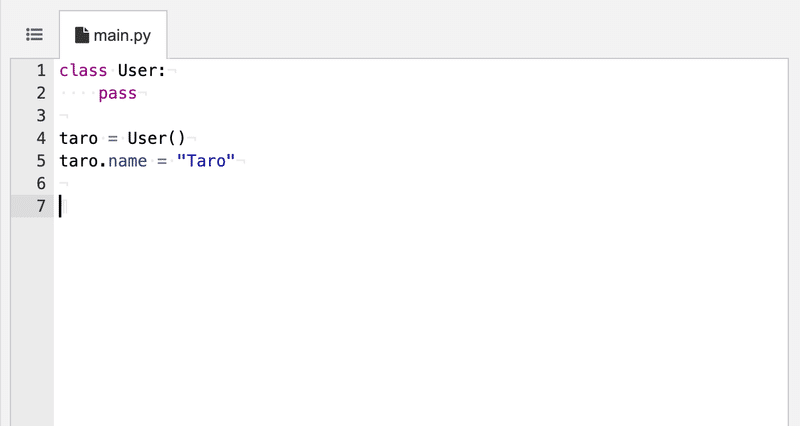Click the file icon on main.py tab

(x=82, y=35)
